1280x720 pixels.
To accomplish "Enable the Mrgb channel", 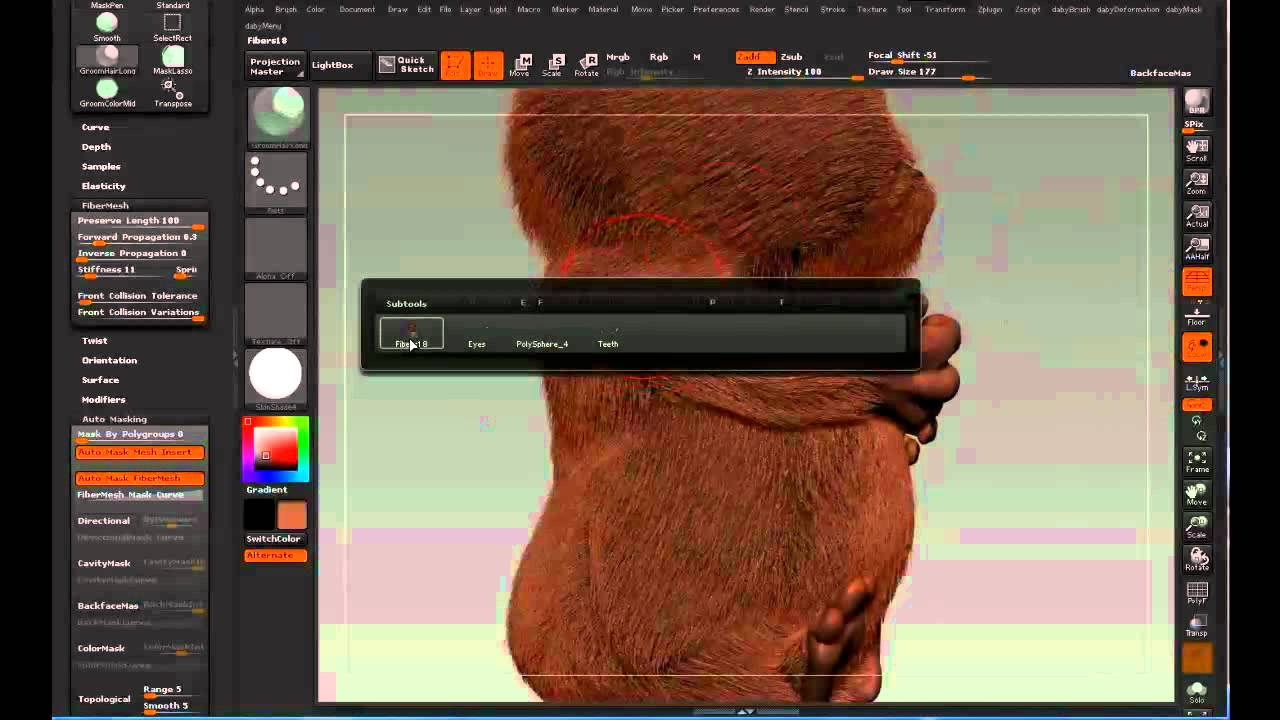I will (x=618, y=57).
